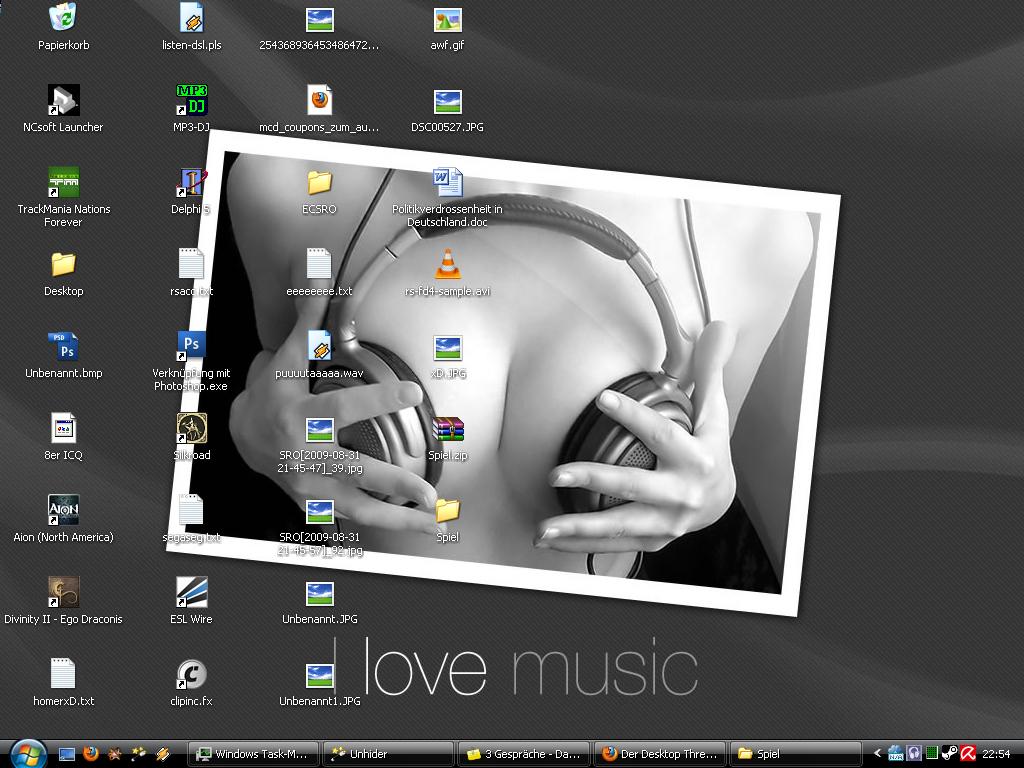Open the Spiel.zip WinRAR archive
Screen dimensions: 1024x768
447,429
